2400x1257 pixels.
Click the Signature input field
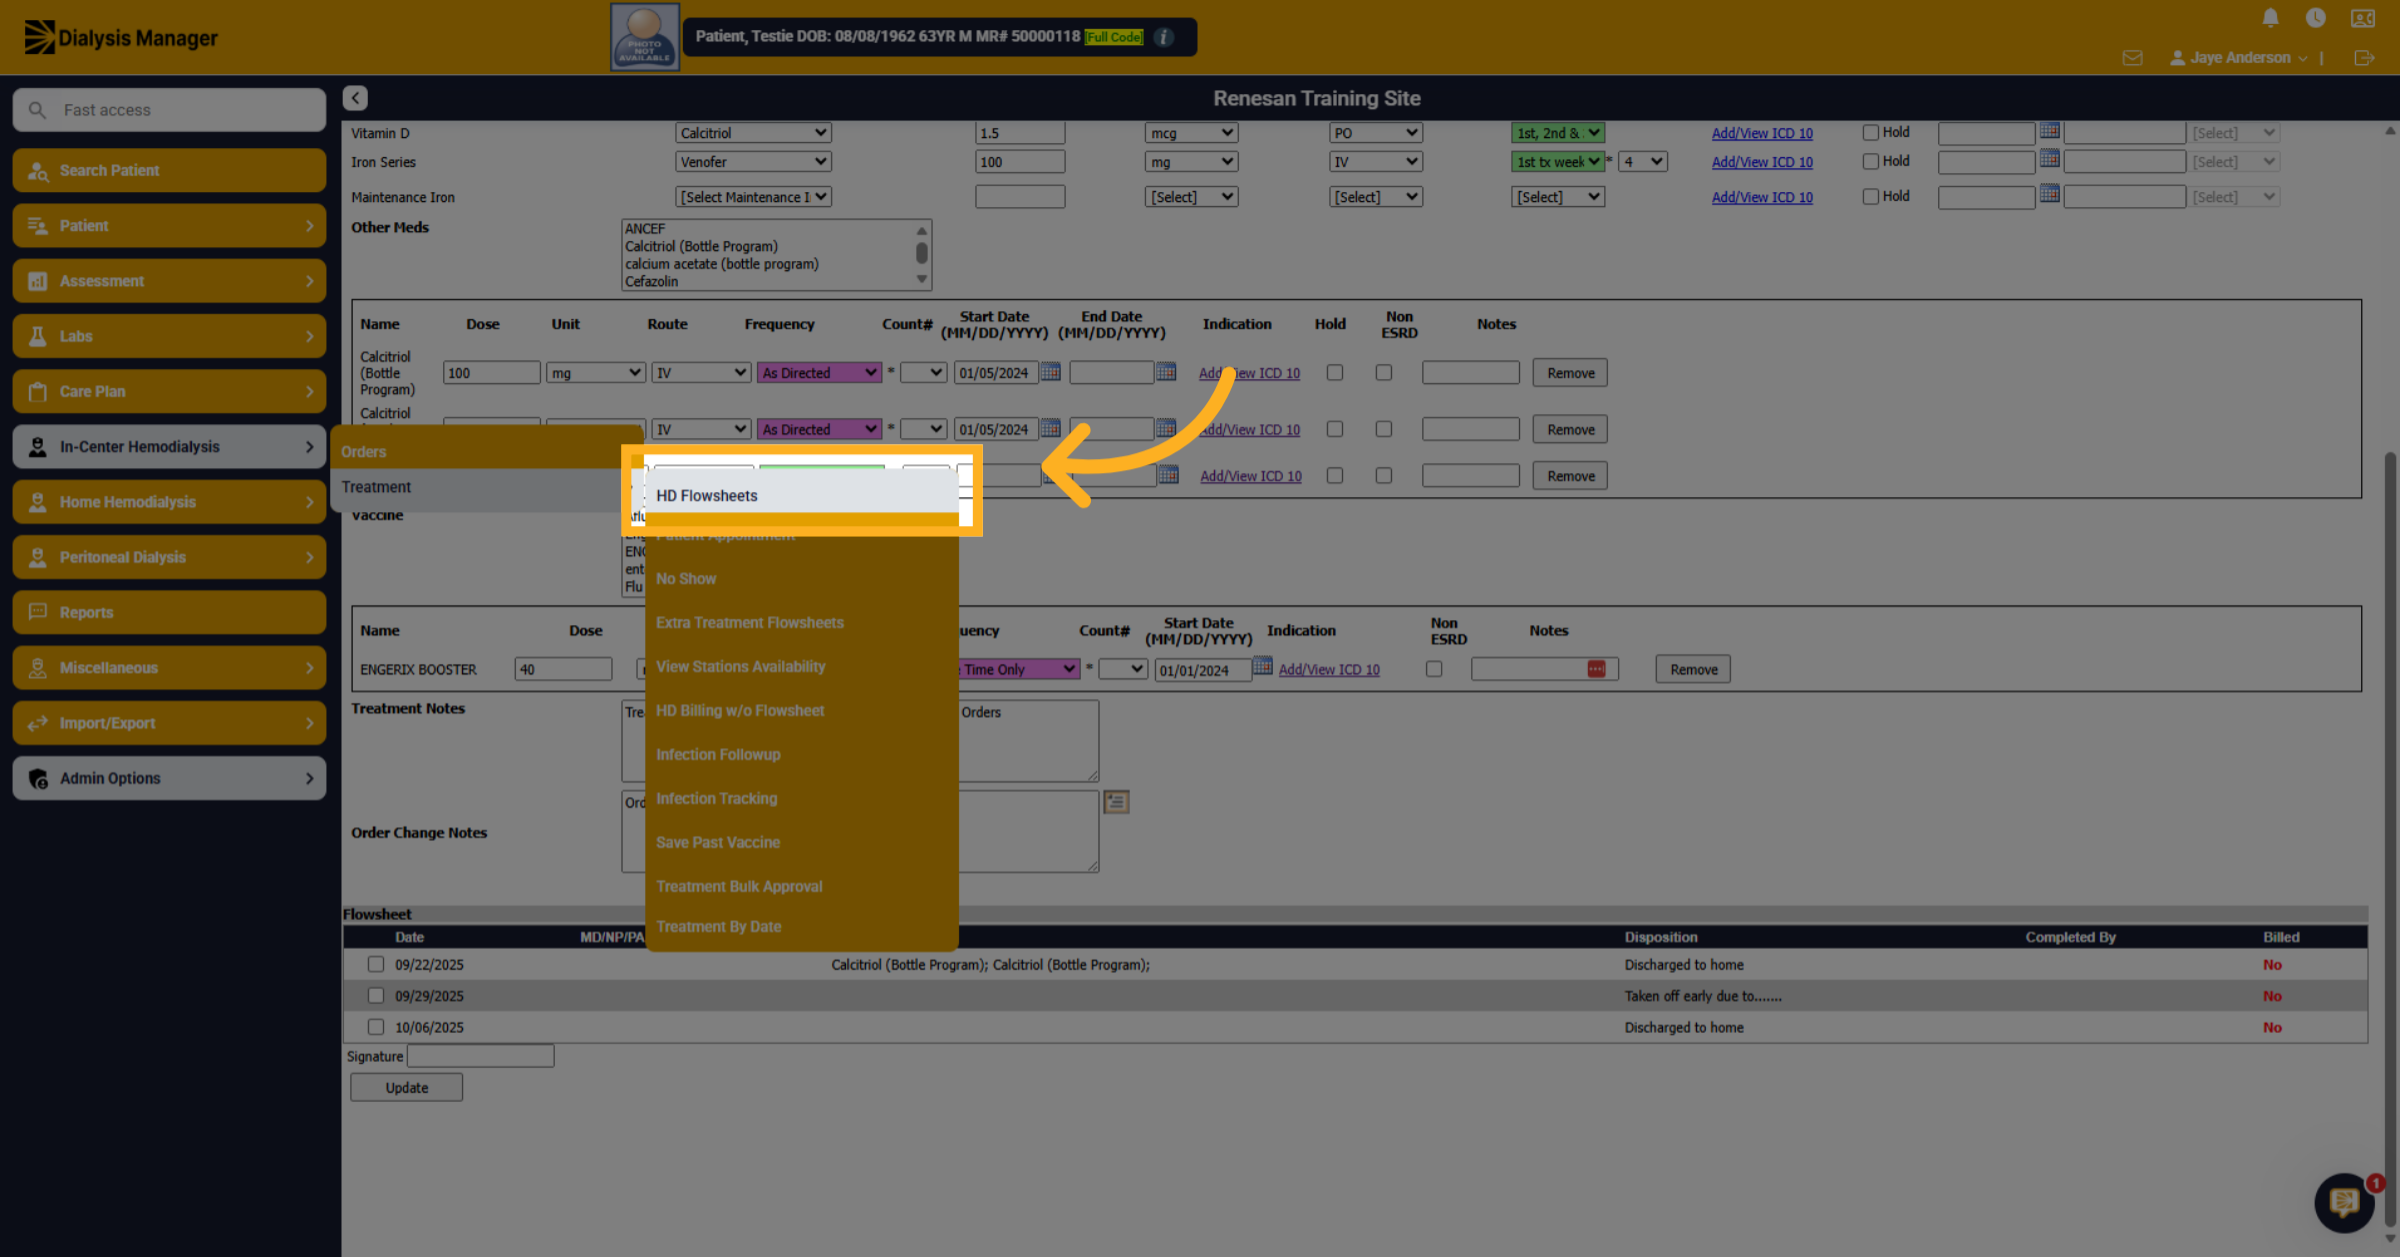[480, 1056]
